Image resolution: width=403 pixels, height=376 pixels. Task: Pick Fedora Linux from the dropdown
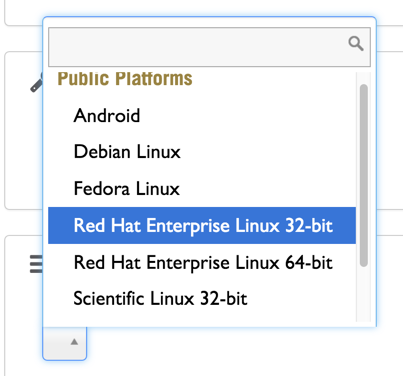[x=202, y=189]
